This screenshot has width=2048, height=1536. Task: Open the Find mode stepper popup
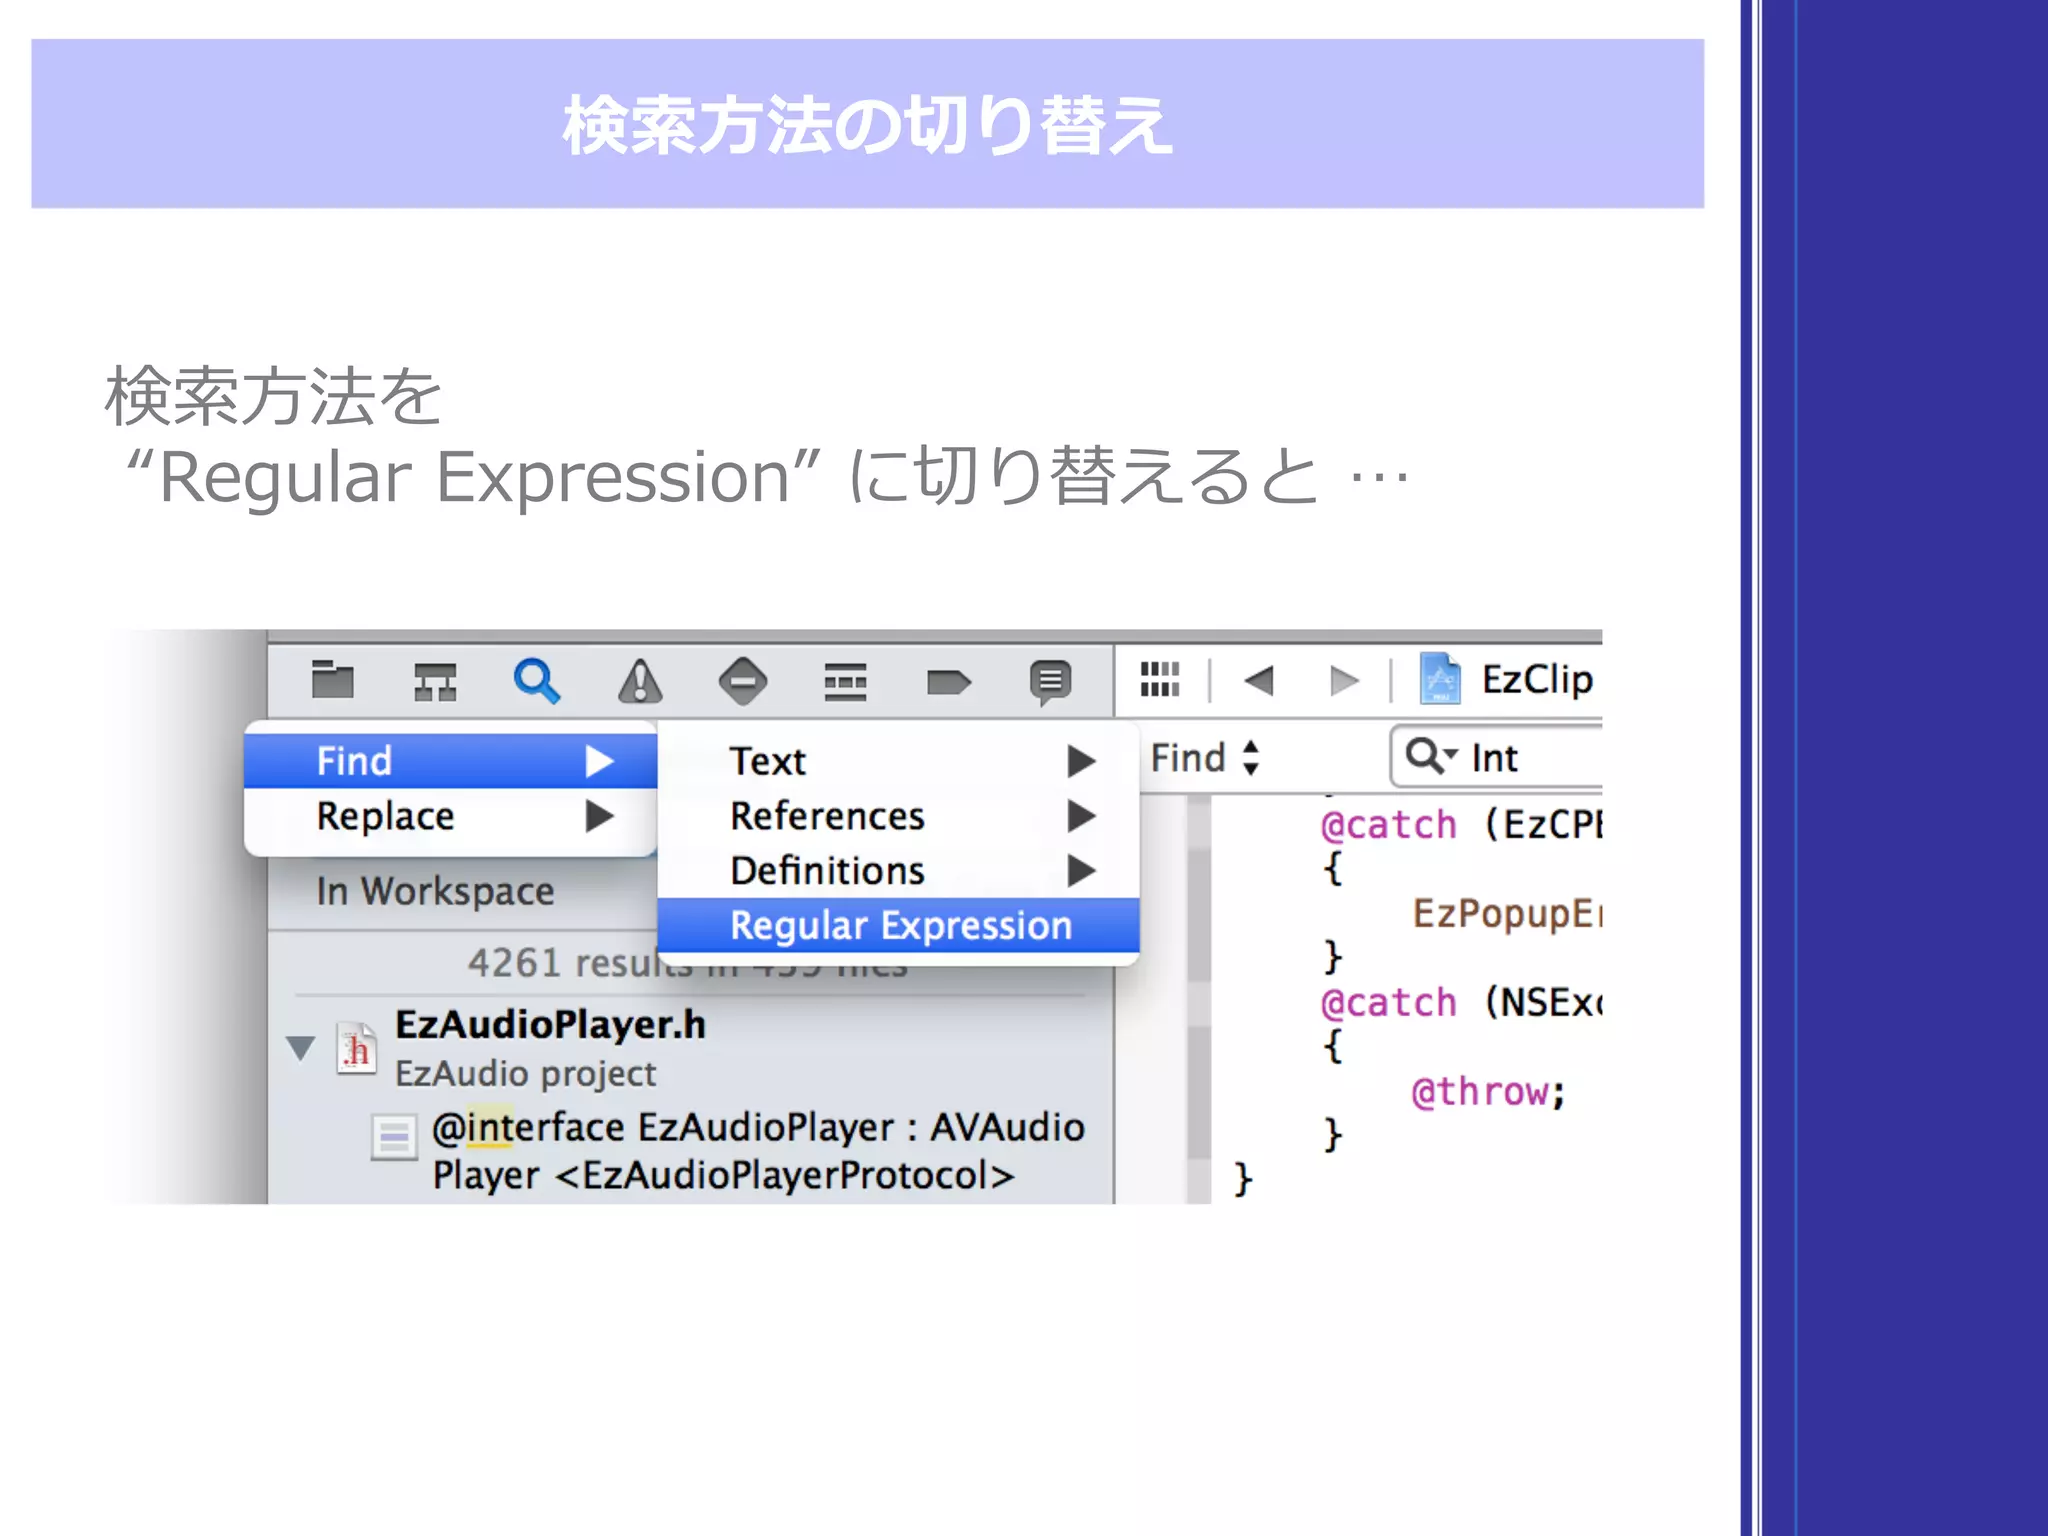[1205, 757]
